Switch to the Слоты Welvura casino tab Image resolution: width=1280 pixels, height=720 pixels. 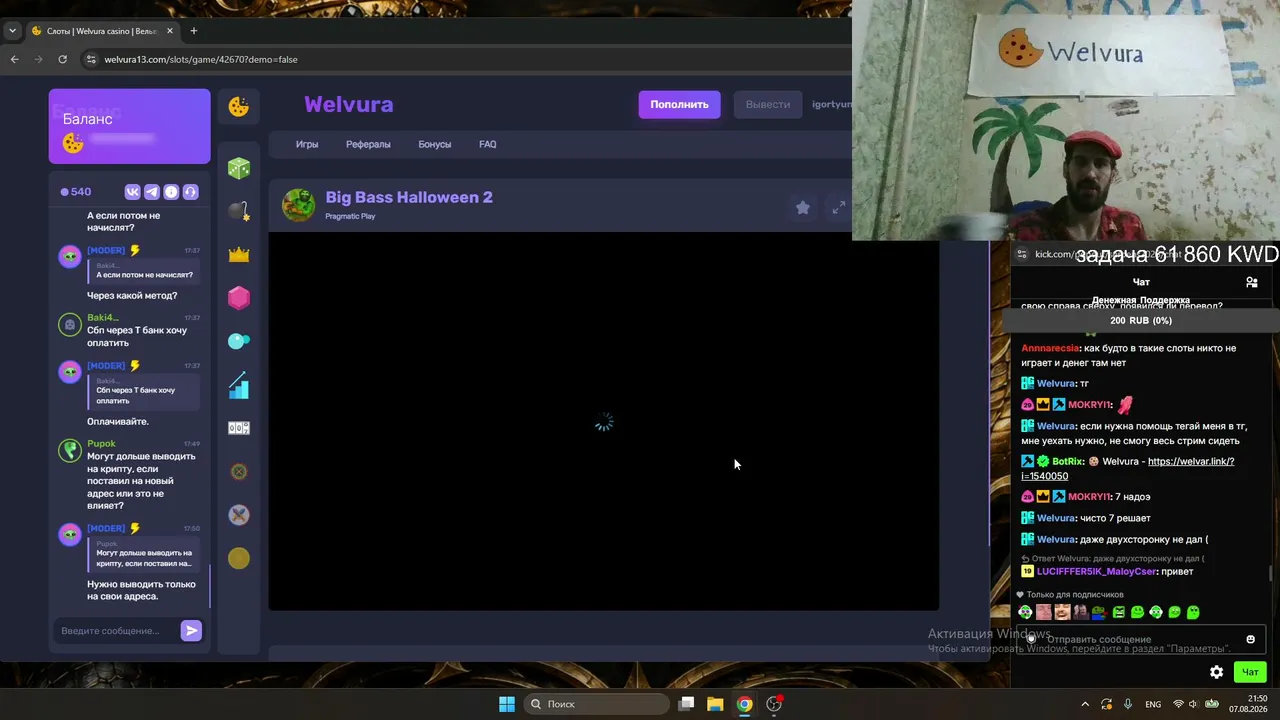103,31
